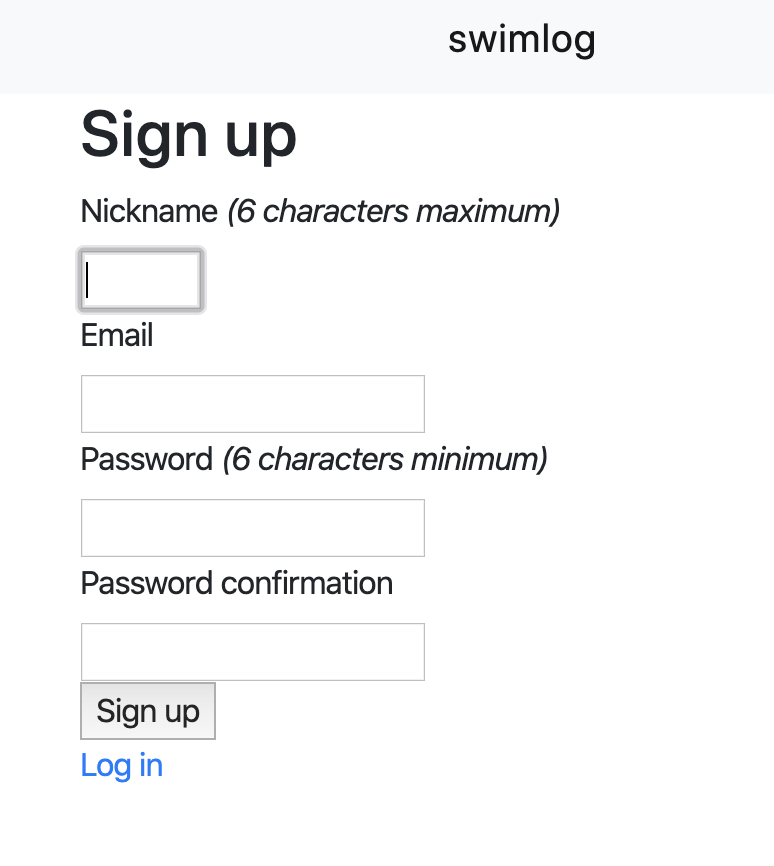Click the '6 characters minimum' hint text
Image resolution: width=774 pixels, height=866 pixels.
point(385,460)
